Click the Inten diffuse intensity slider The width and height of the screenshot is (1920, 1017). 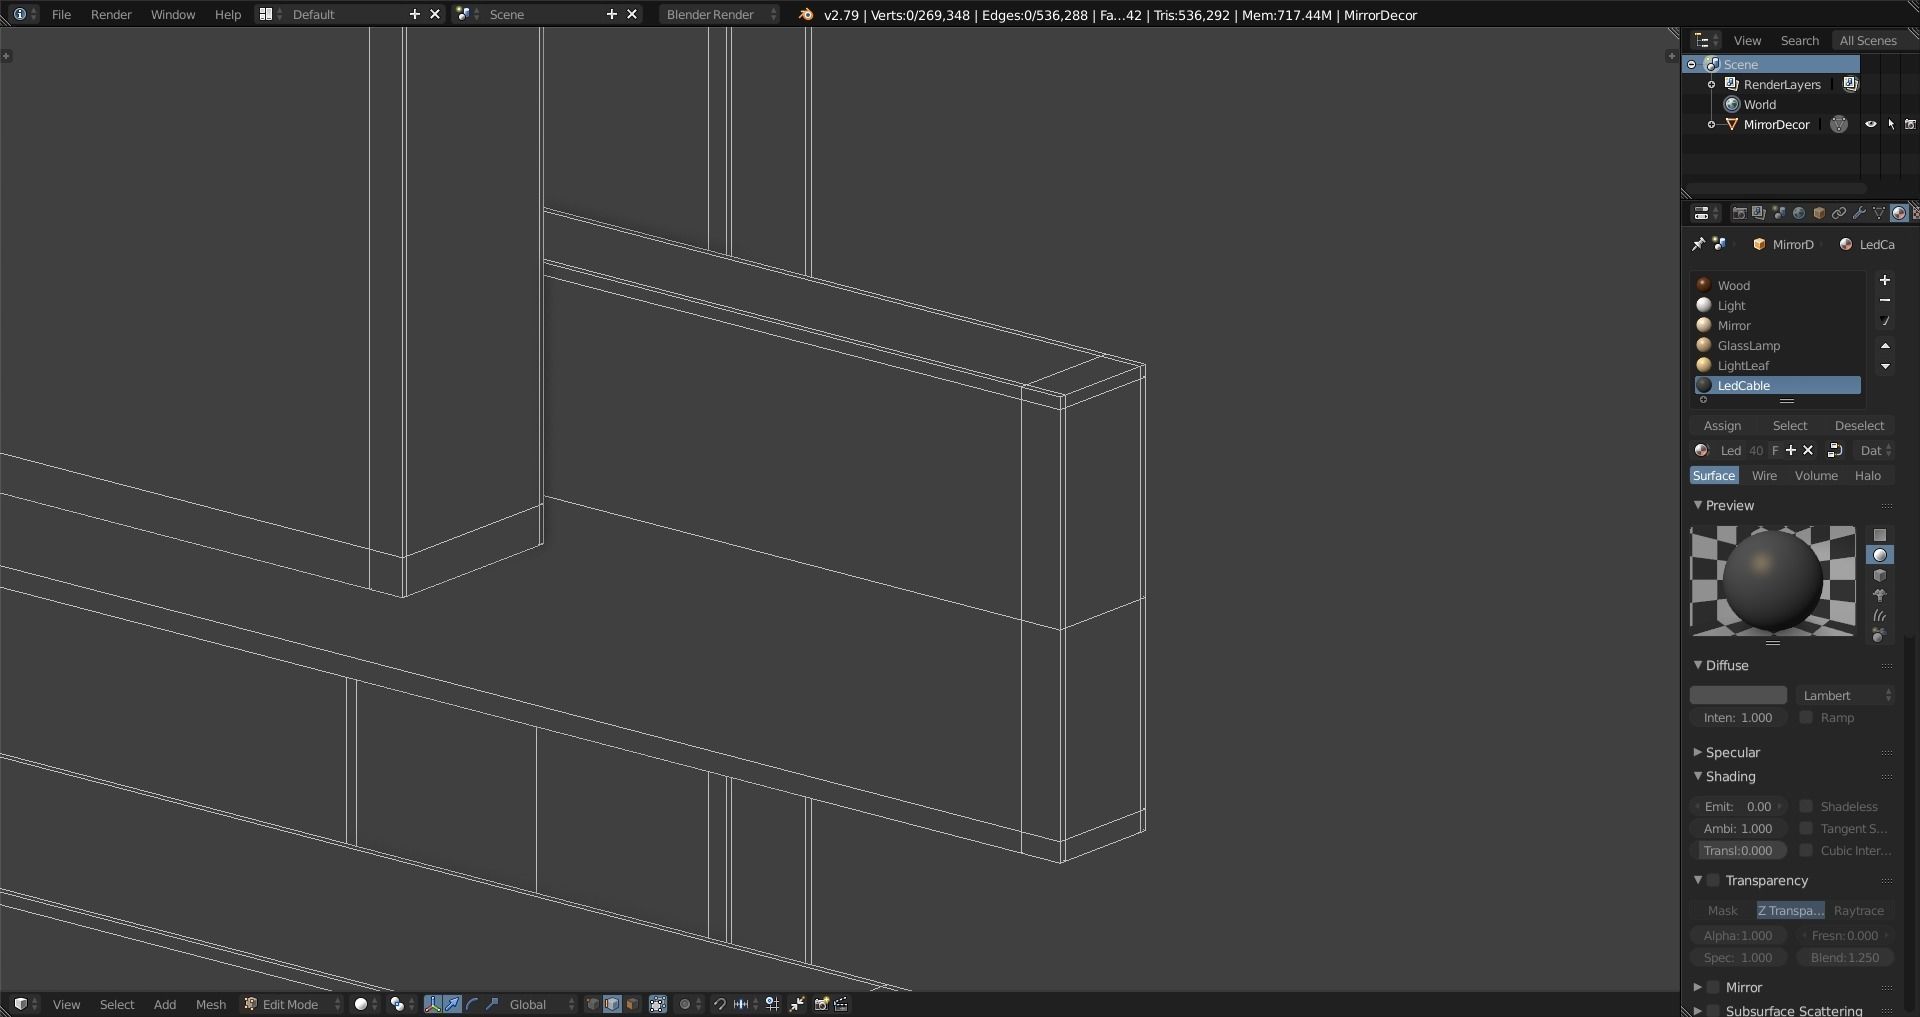pyautogui.click(x=1738, y=717)
